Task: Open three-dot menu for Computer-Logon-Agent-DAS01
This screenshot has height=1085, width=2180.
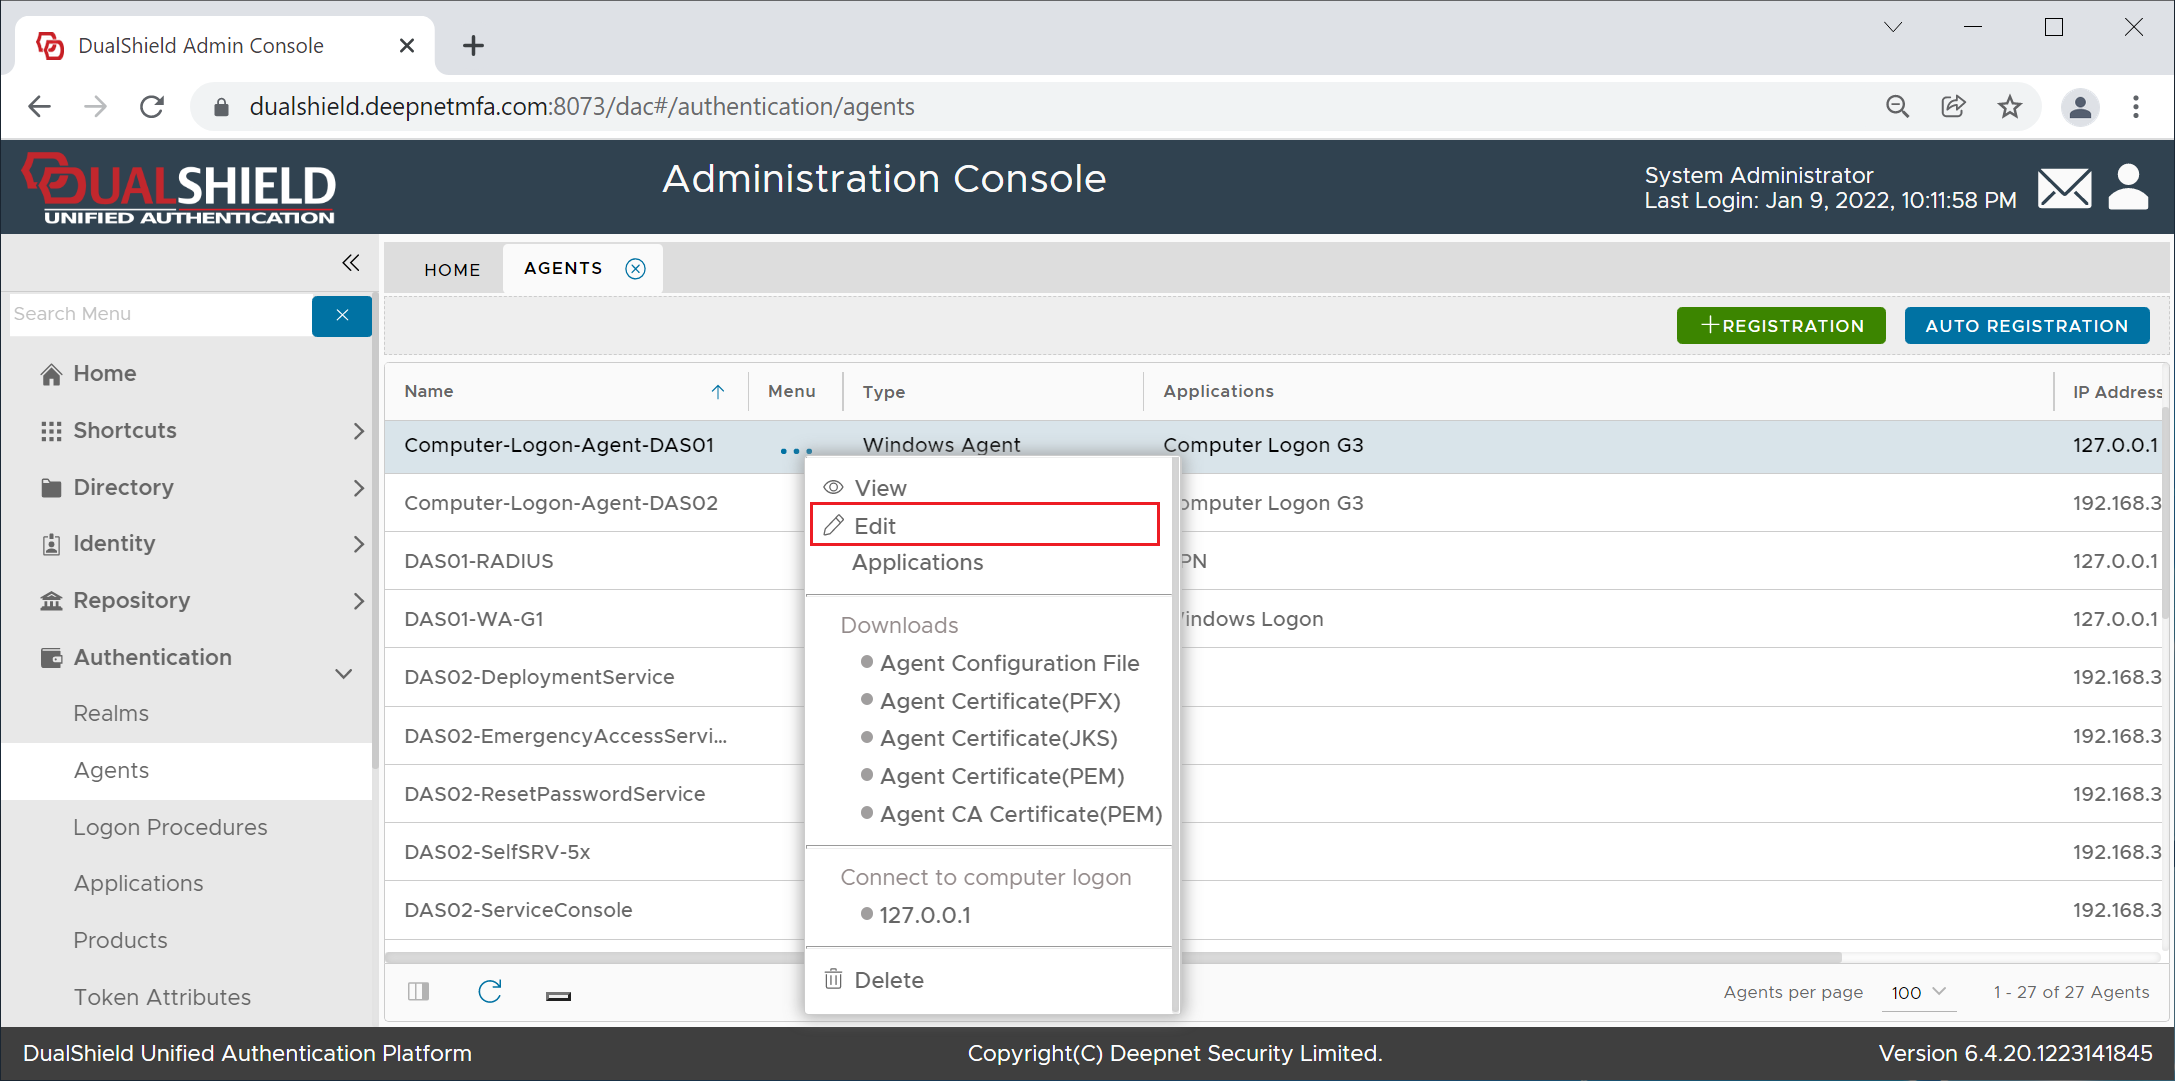Action: [796, 452]
